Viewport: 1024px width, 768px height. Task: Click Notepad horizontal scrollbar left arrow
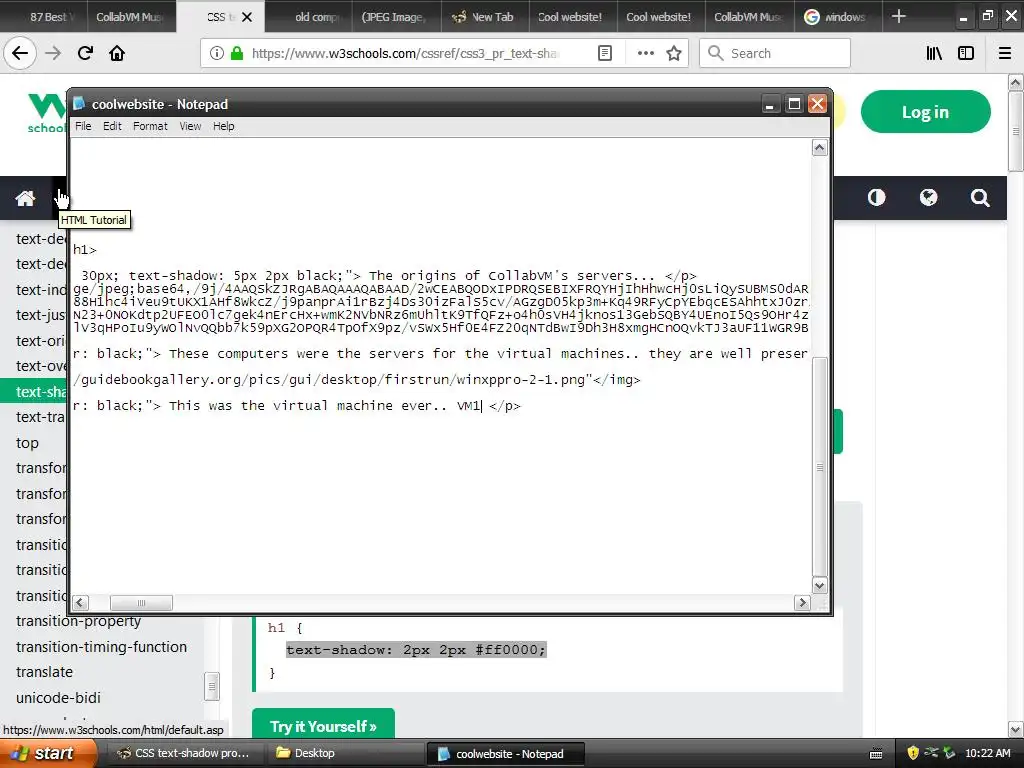(81, 603)
